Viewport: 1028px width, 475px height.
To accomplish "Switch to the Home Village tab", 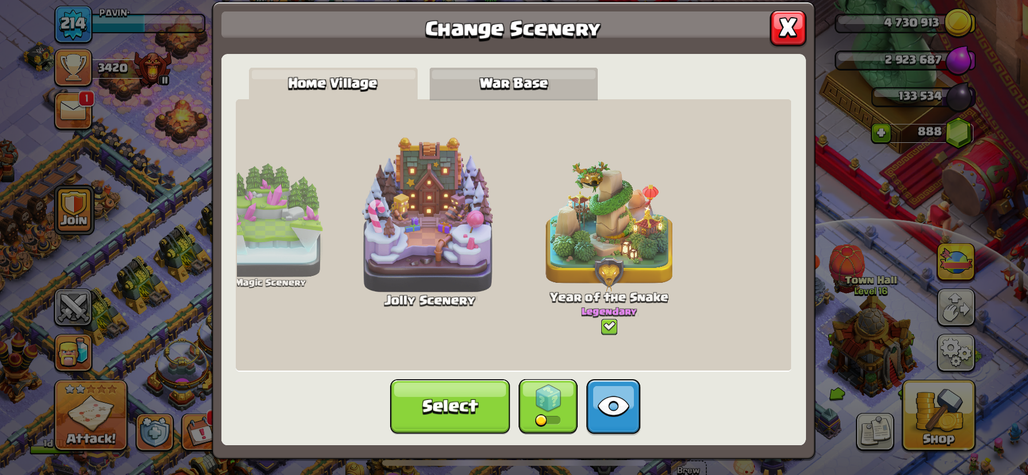I will [332, 84].
